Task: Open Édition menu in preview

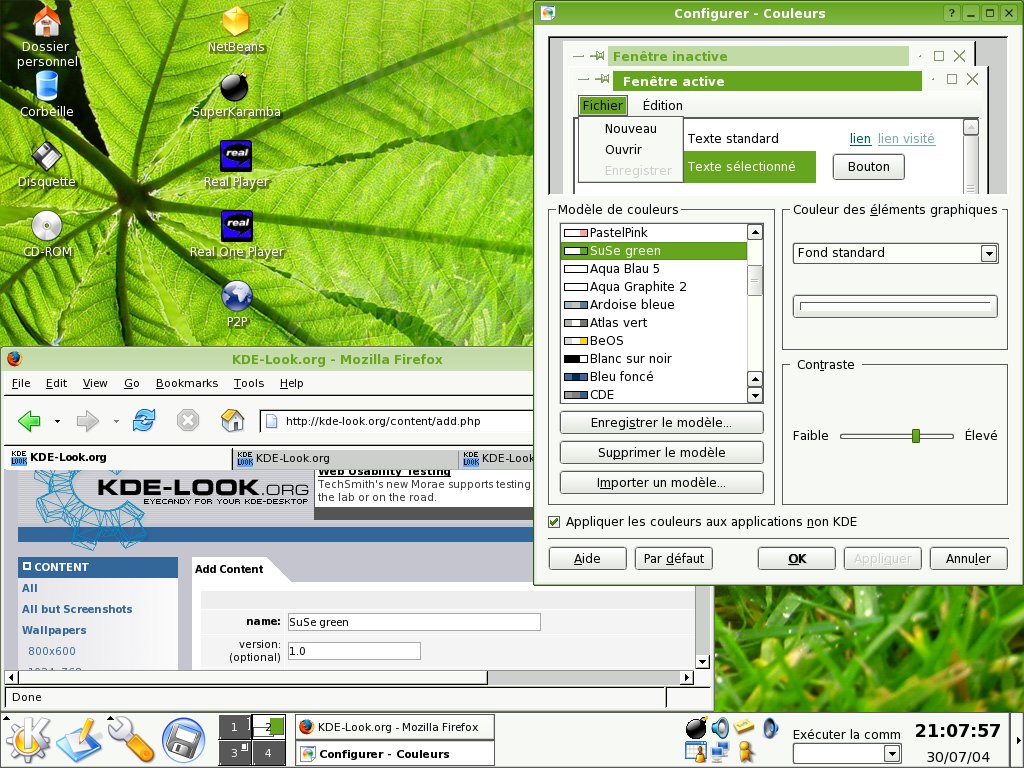Action: pyautogui.click(x=662, y=105)
